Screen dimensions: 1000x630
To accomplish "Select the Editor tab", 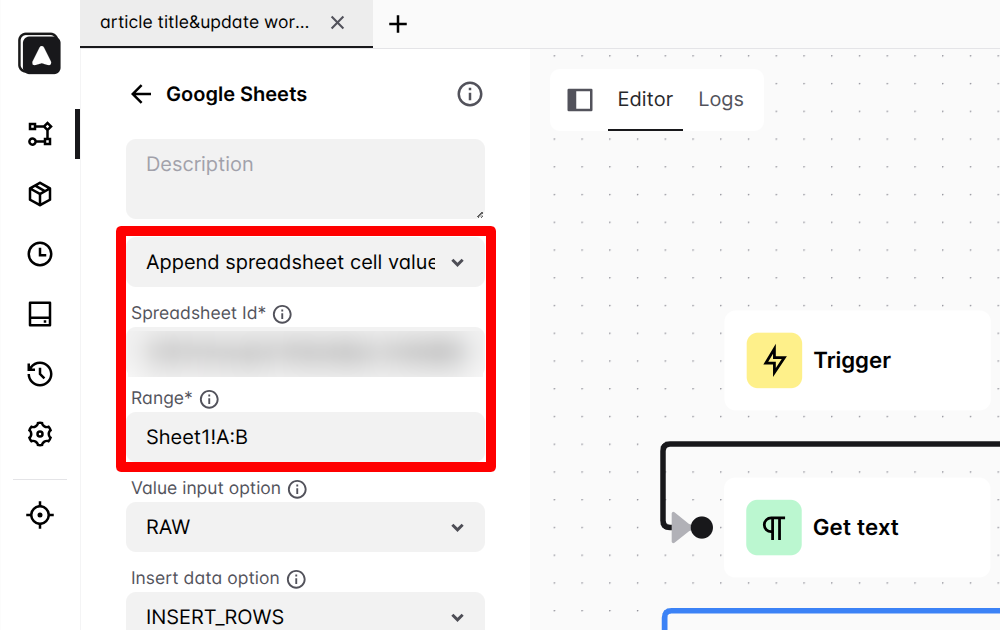I will point(645,99).
